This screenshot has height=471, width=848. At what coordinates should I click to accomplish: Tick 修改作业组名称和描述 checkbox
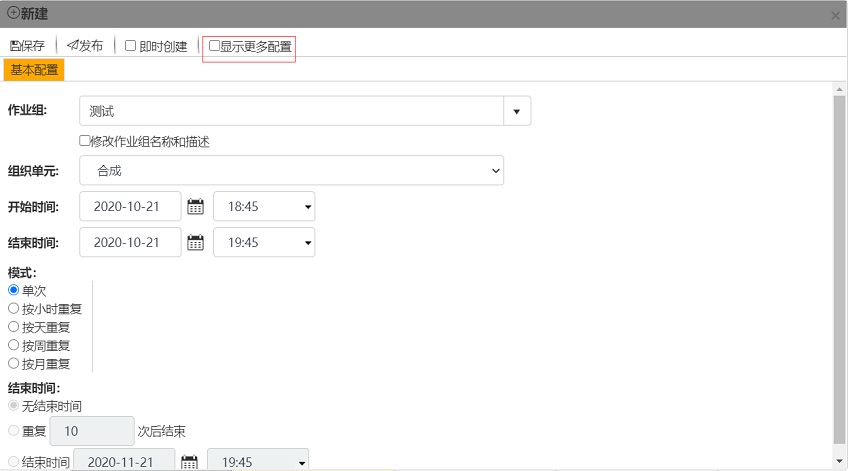pos(85,142)
